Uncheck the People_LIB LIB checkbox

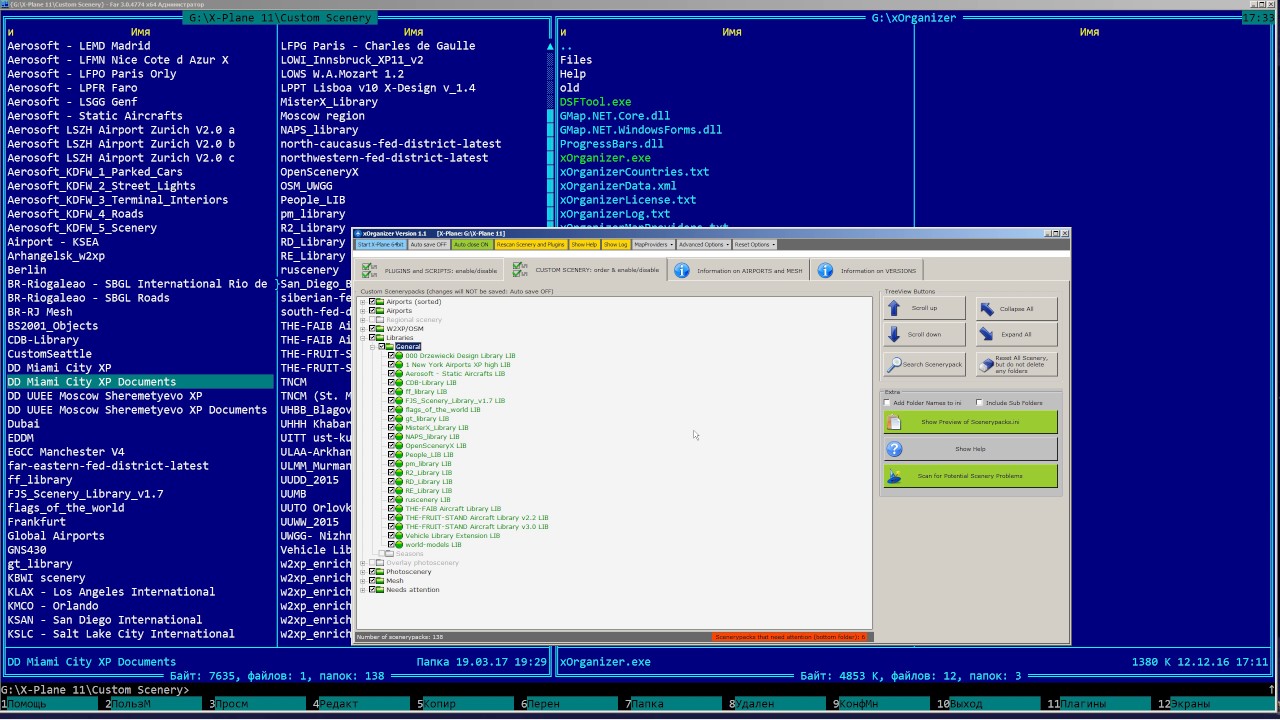pyautogui.click(x=391, y=454)
